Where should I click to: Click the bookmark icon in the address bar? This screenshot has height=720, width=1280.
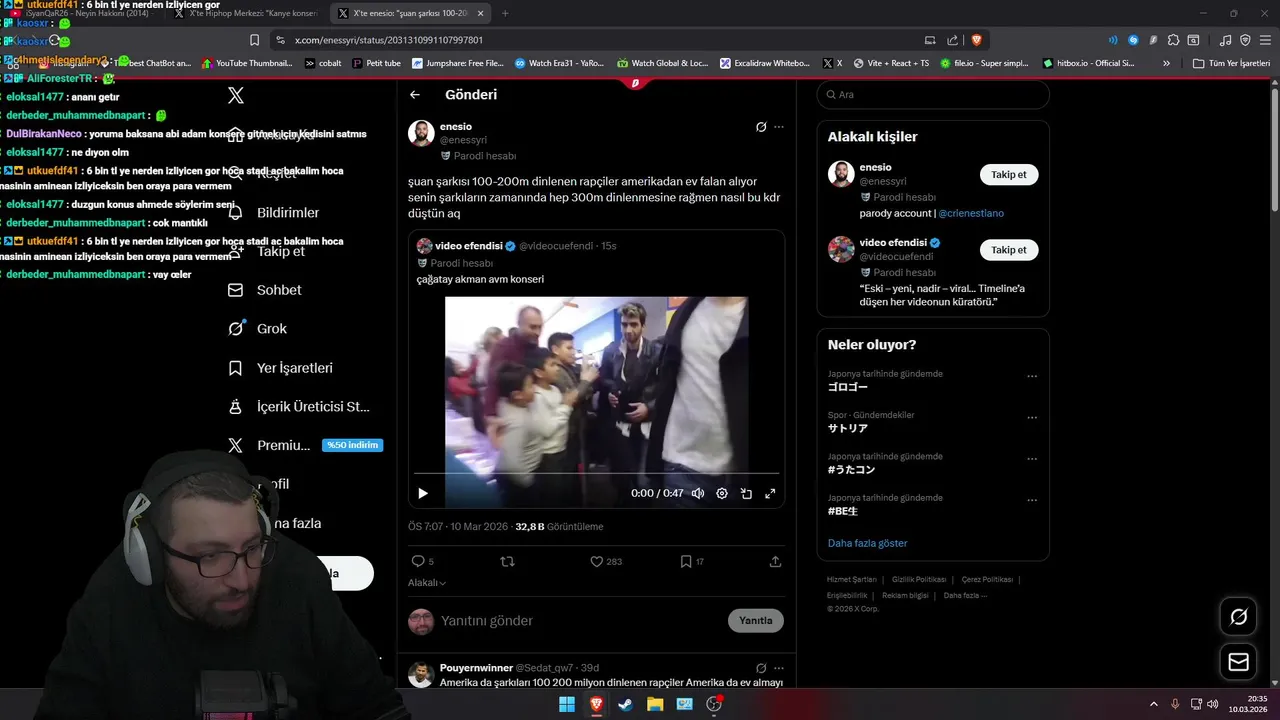255,40
